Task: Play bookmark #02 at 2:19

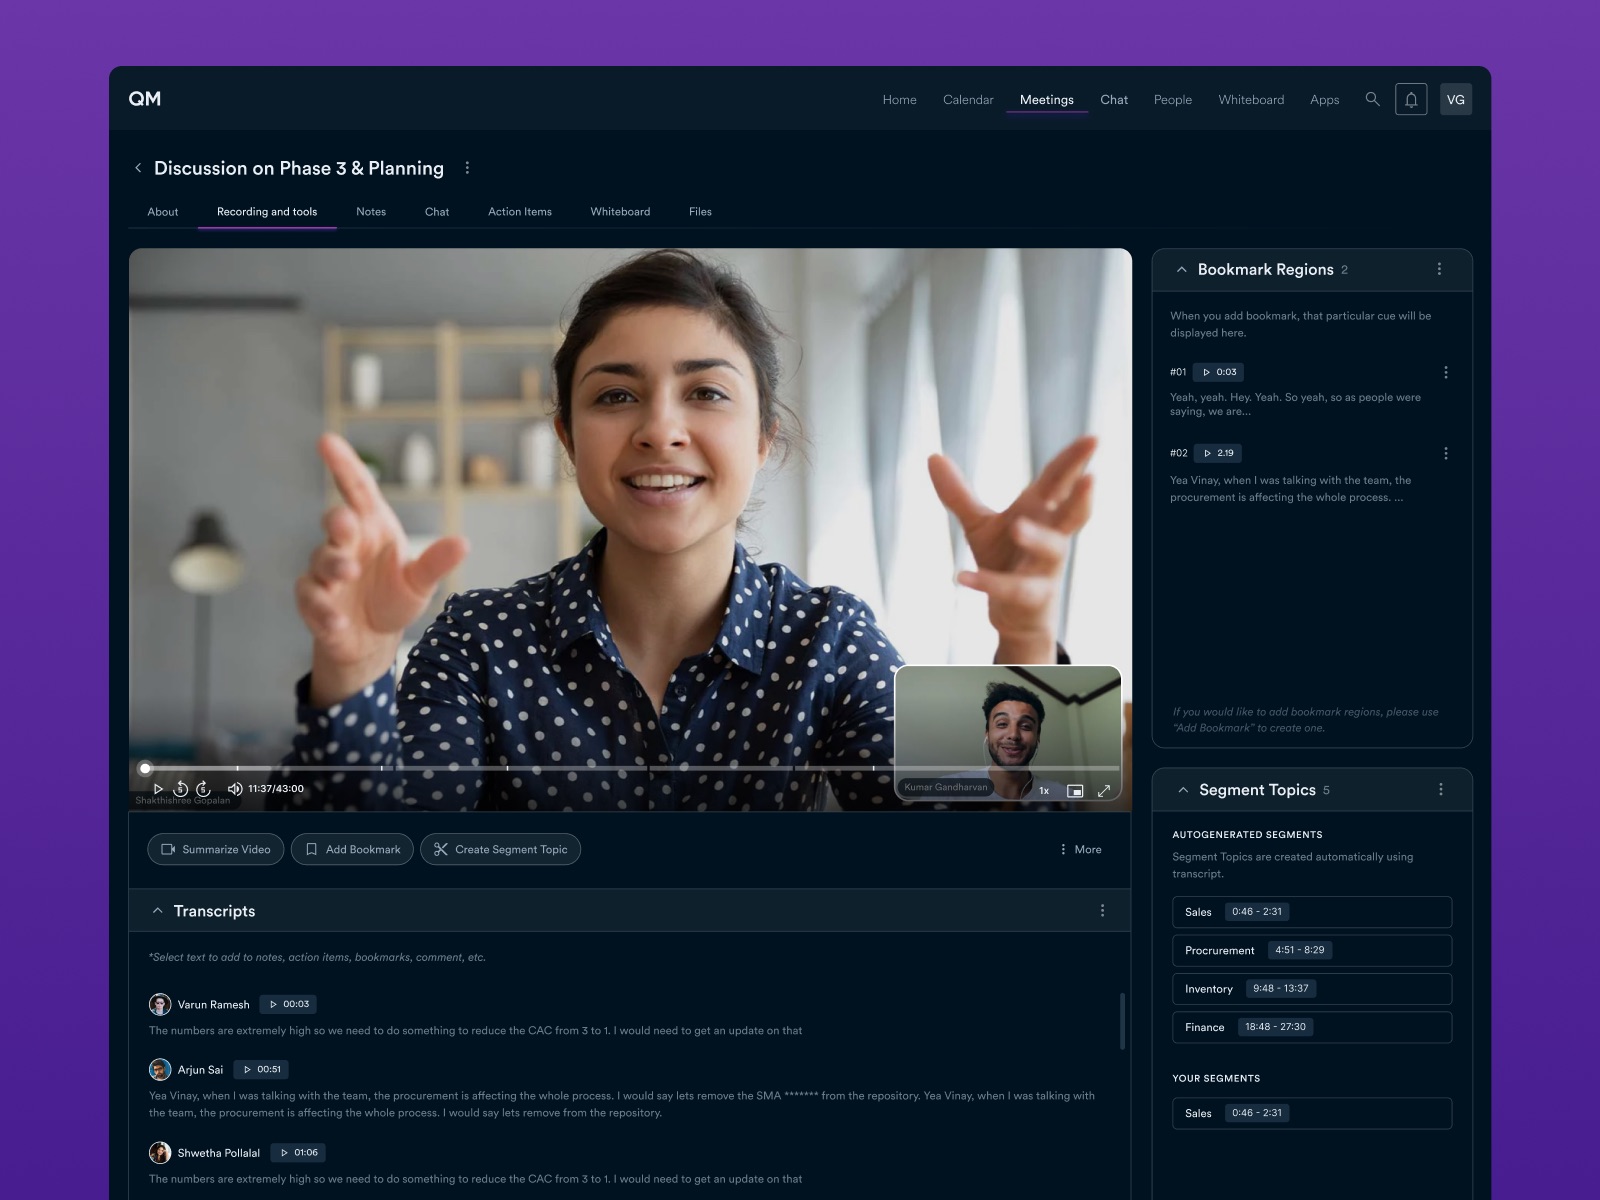Action: [1217, 453]
